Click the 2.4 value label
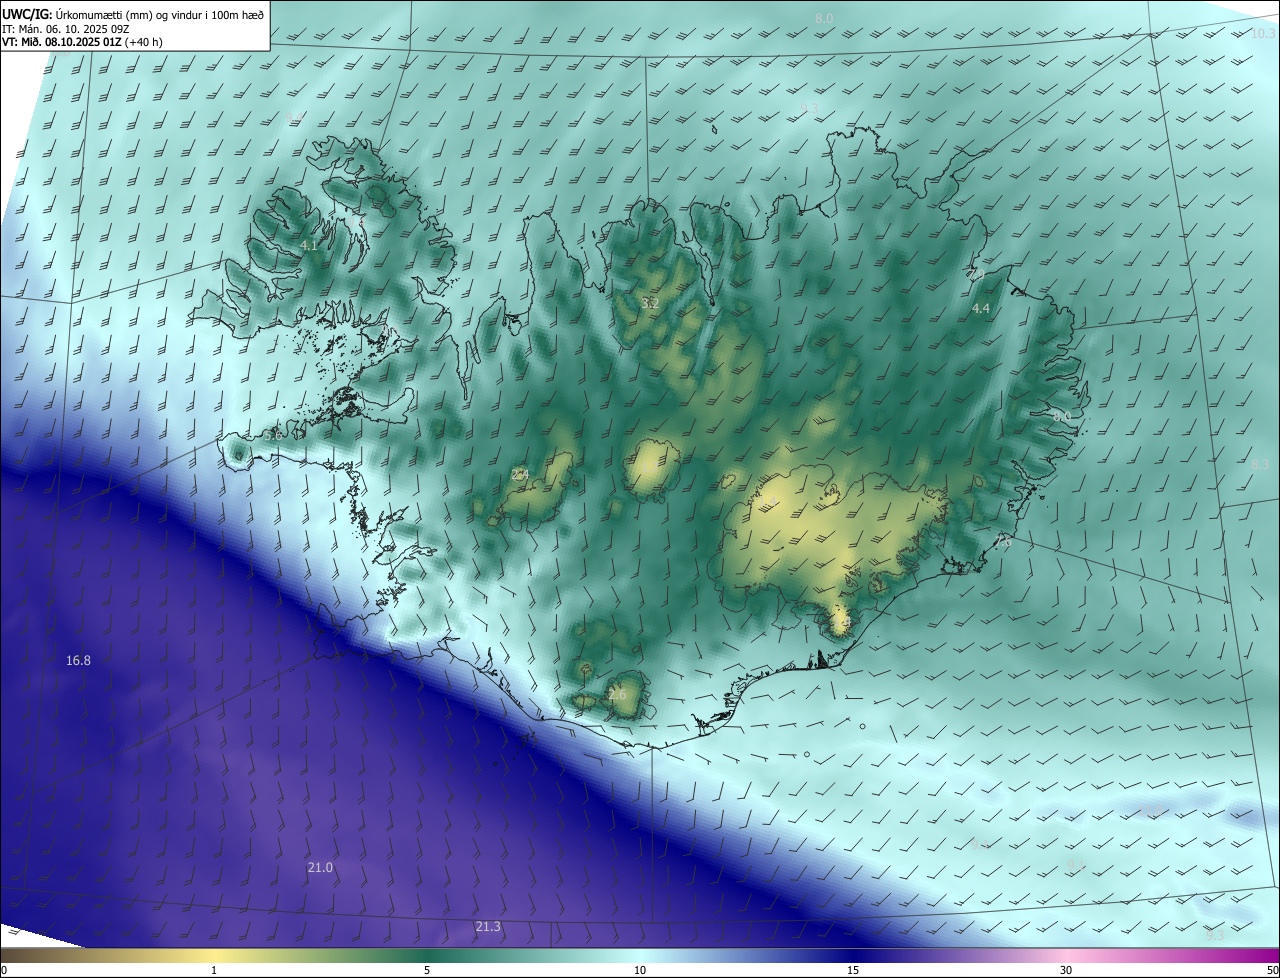 [519, 474]
